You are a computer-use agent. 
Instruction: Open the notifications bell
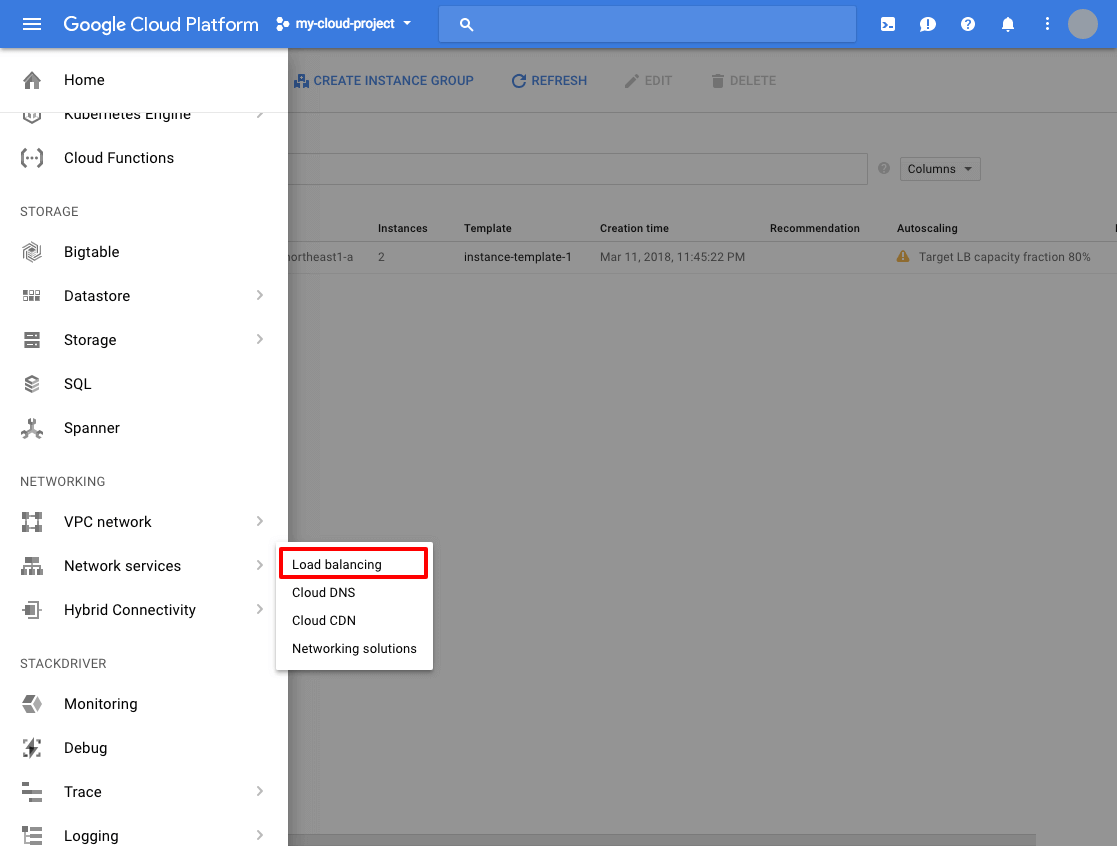point(1007,24)
